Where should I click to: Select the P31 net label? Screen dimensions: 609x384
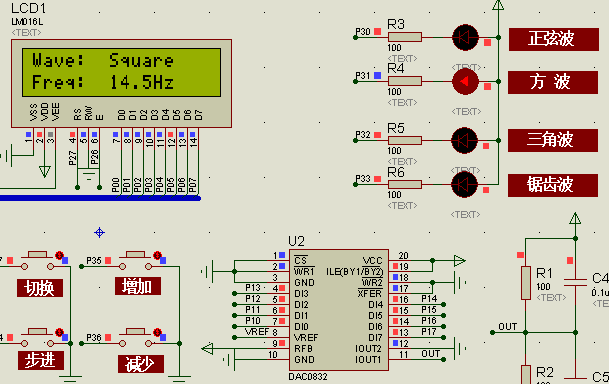[363, 76]
